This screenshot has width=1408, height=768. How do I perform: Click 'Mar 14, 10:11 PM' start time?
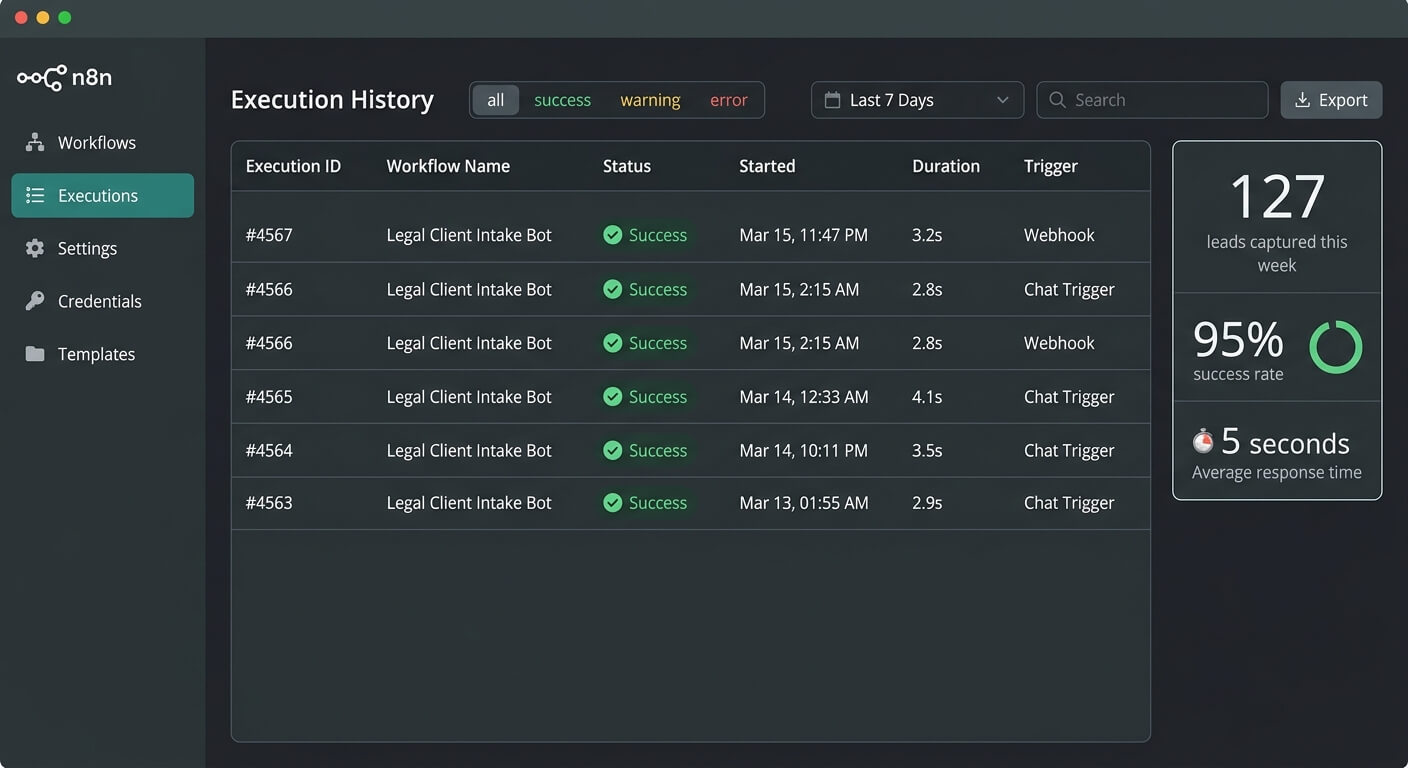point(803,450)
